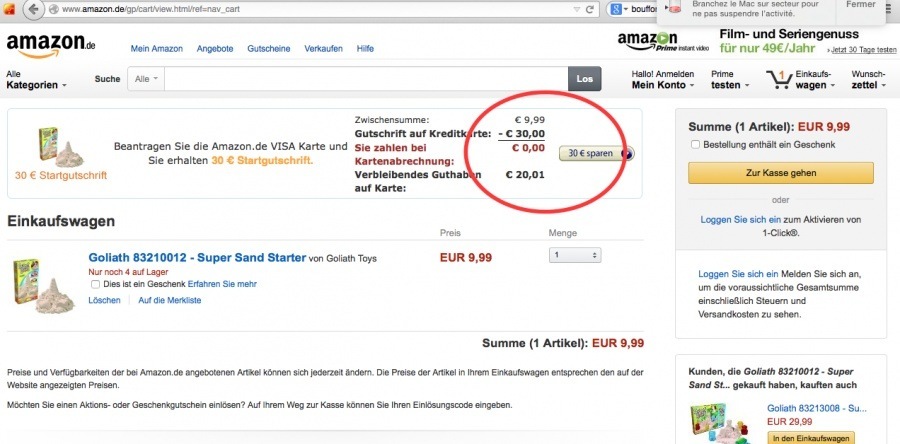Click the Amazon.de logo
This screenshot has width=900, height=444.
51,46
